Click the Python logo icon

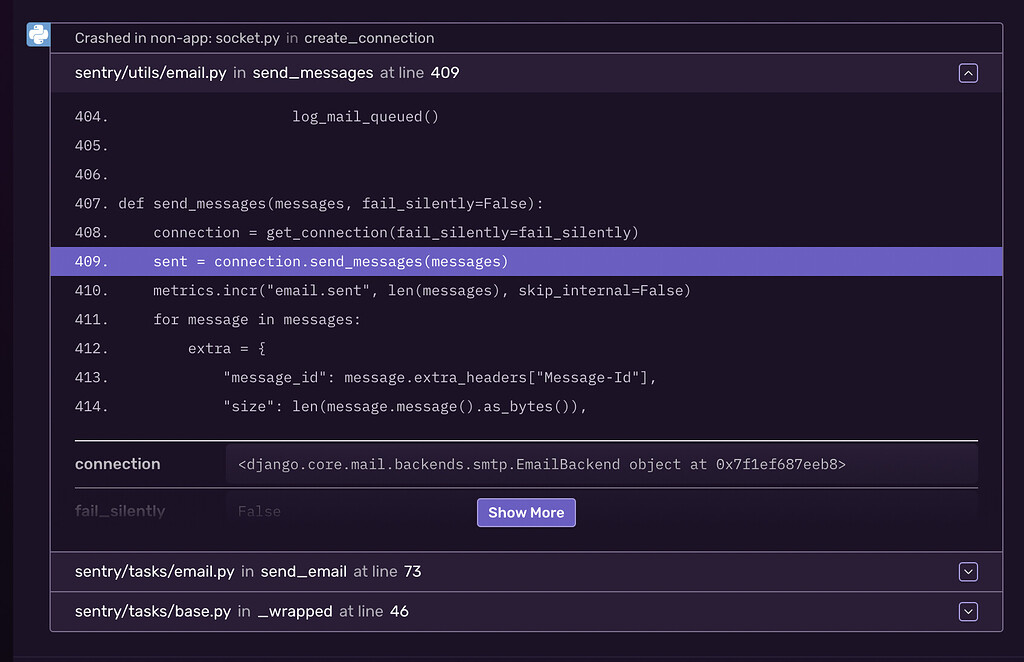point(37,34)
